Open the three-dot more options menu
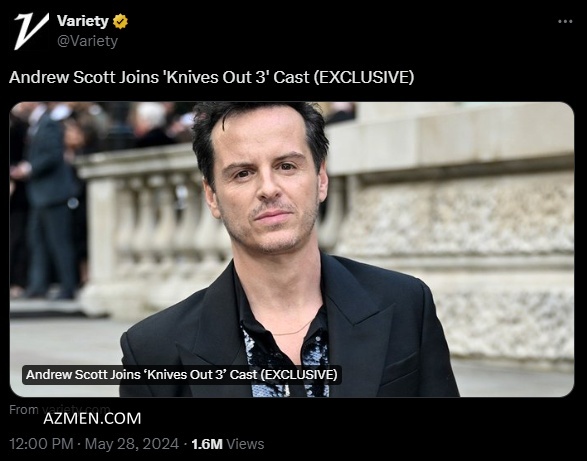This screenshot has width=587, height=461. (565, 22)
